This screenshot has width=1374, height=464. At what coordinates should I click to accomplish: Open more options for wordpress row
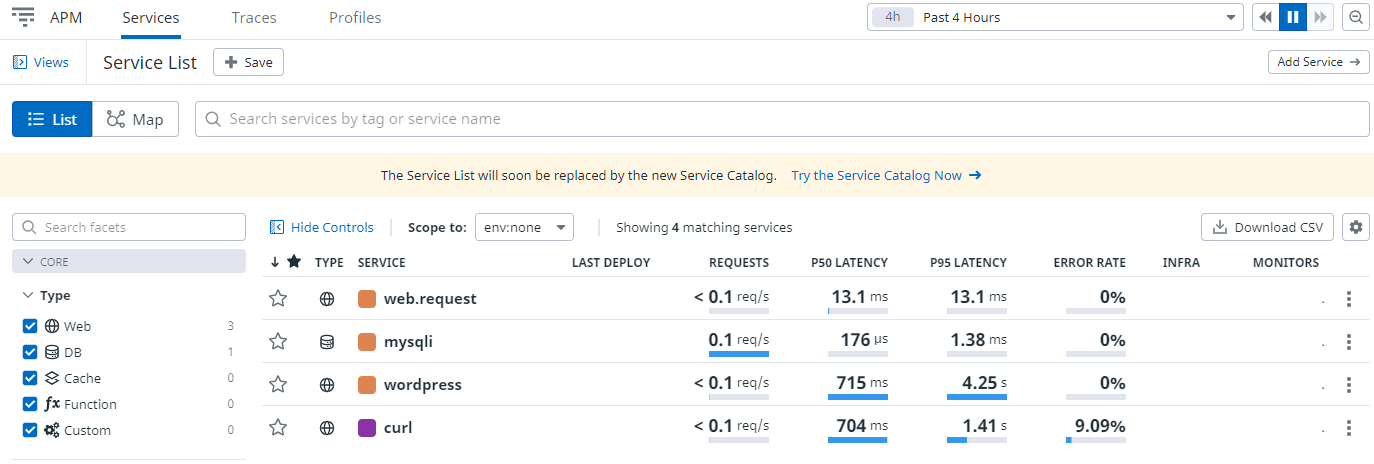coord(1349,385)
